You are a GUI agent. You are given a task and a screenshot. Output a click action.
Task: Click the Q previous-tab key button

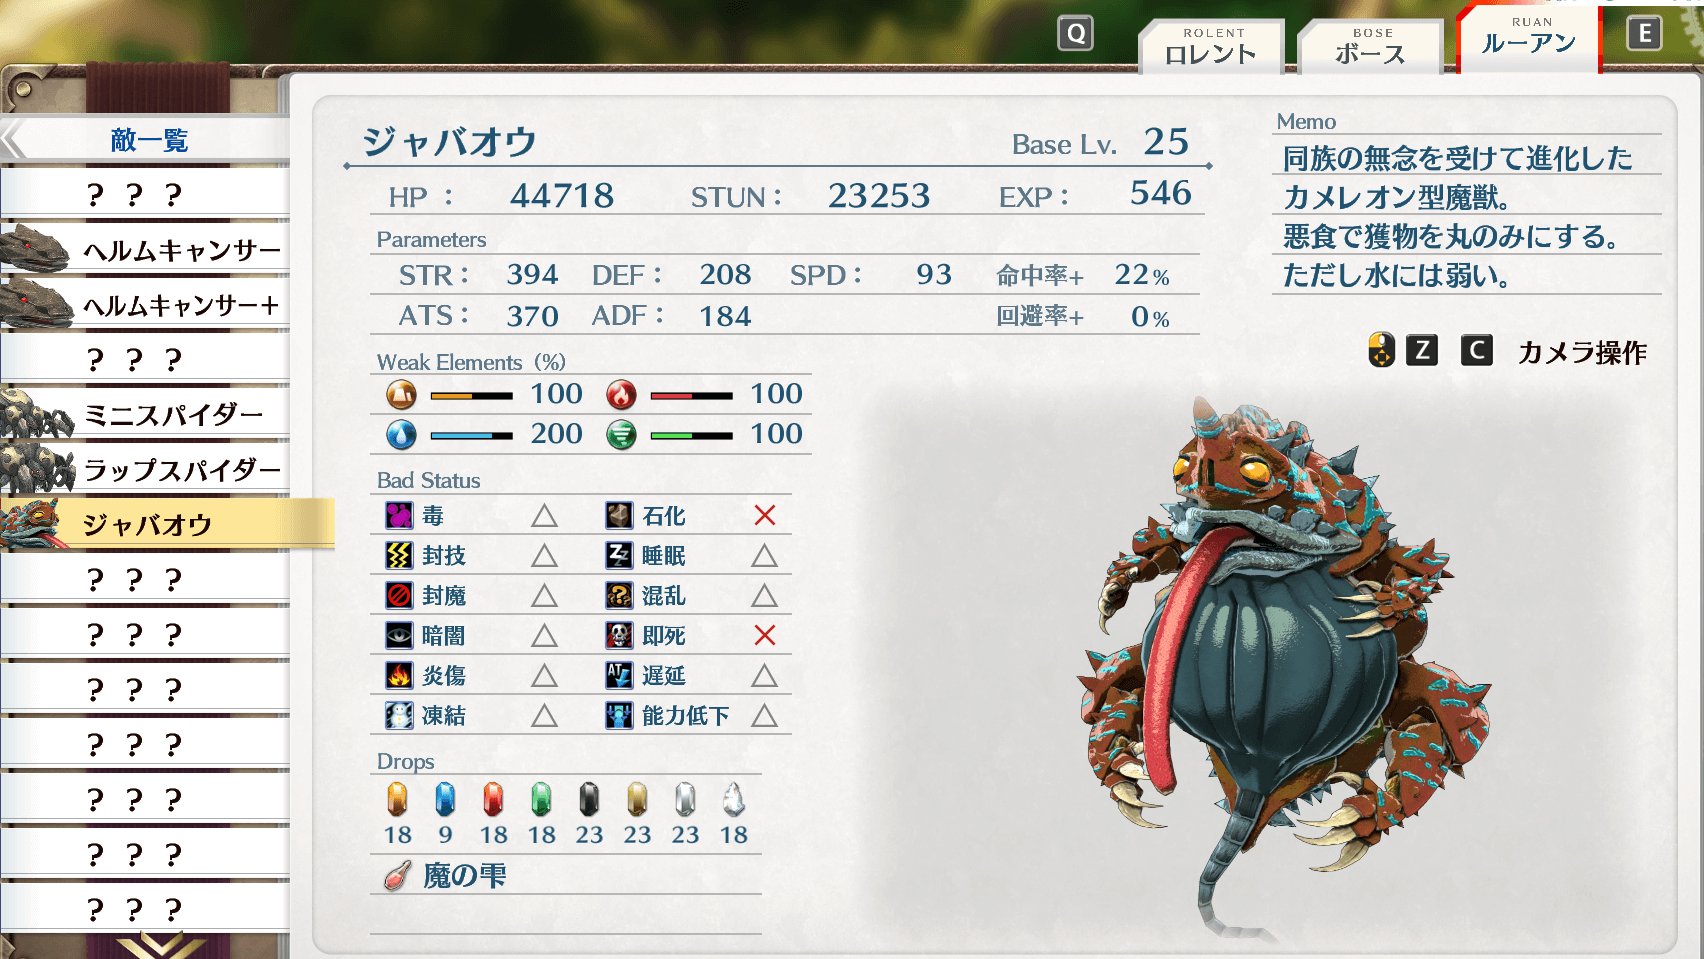click(1076, 33)
